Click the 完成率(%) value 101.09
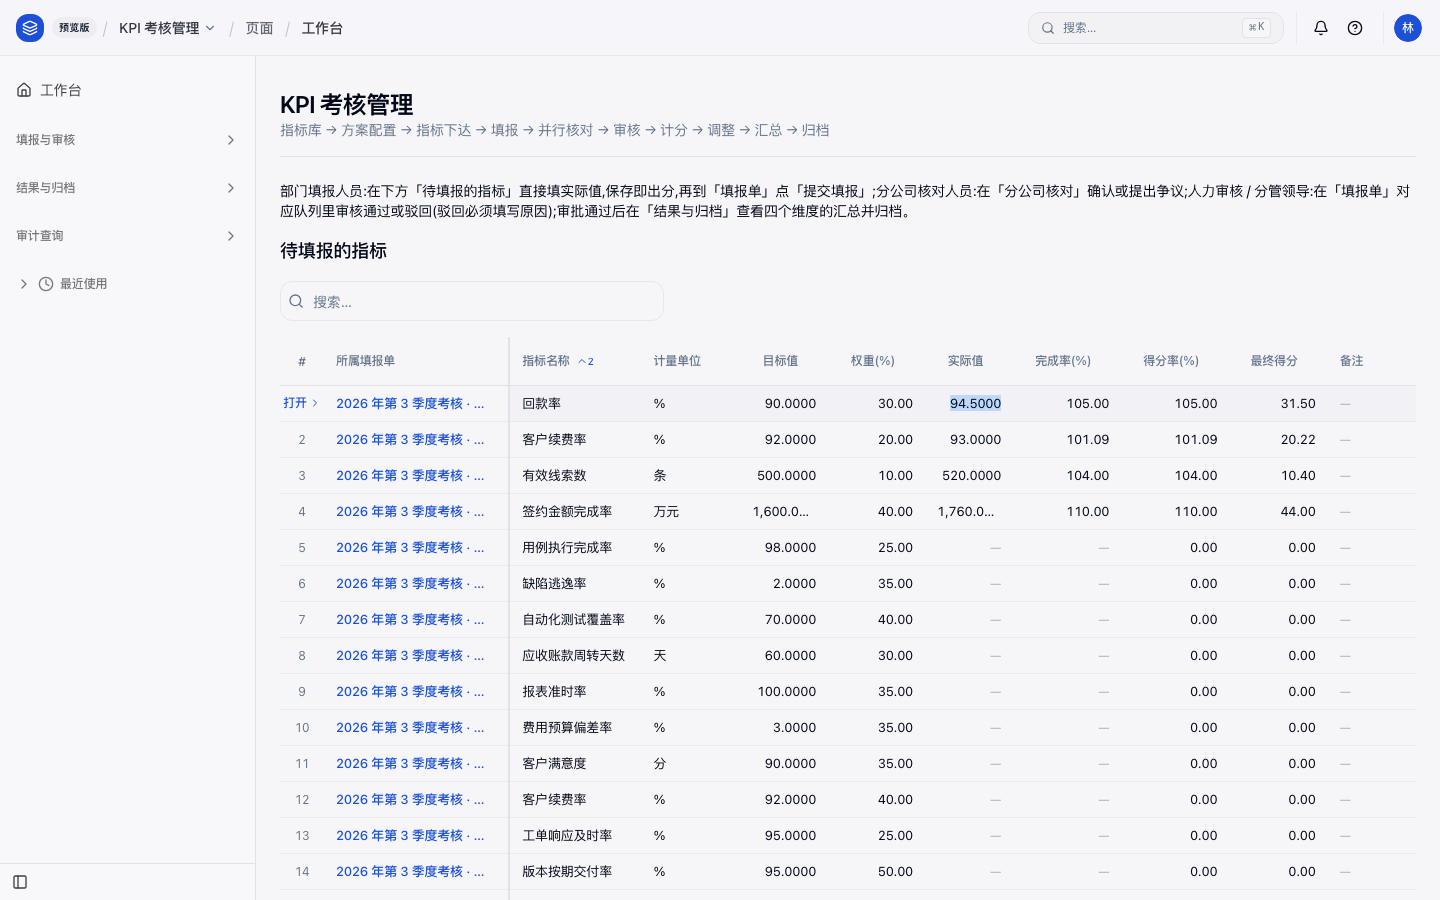 coord(1087,440)
